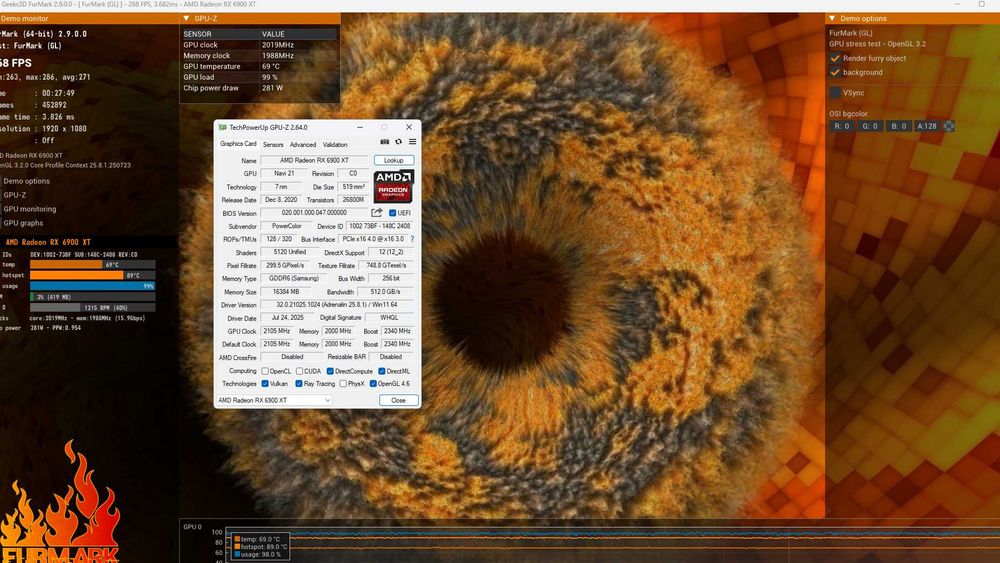This screenshot has width=1000, height=563.
Task: Click the Close button in GPU-Z
Action: (399, 400)
